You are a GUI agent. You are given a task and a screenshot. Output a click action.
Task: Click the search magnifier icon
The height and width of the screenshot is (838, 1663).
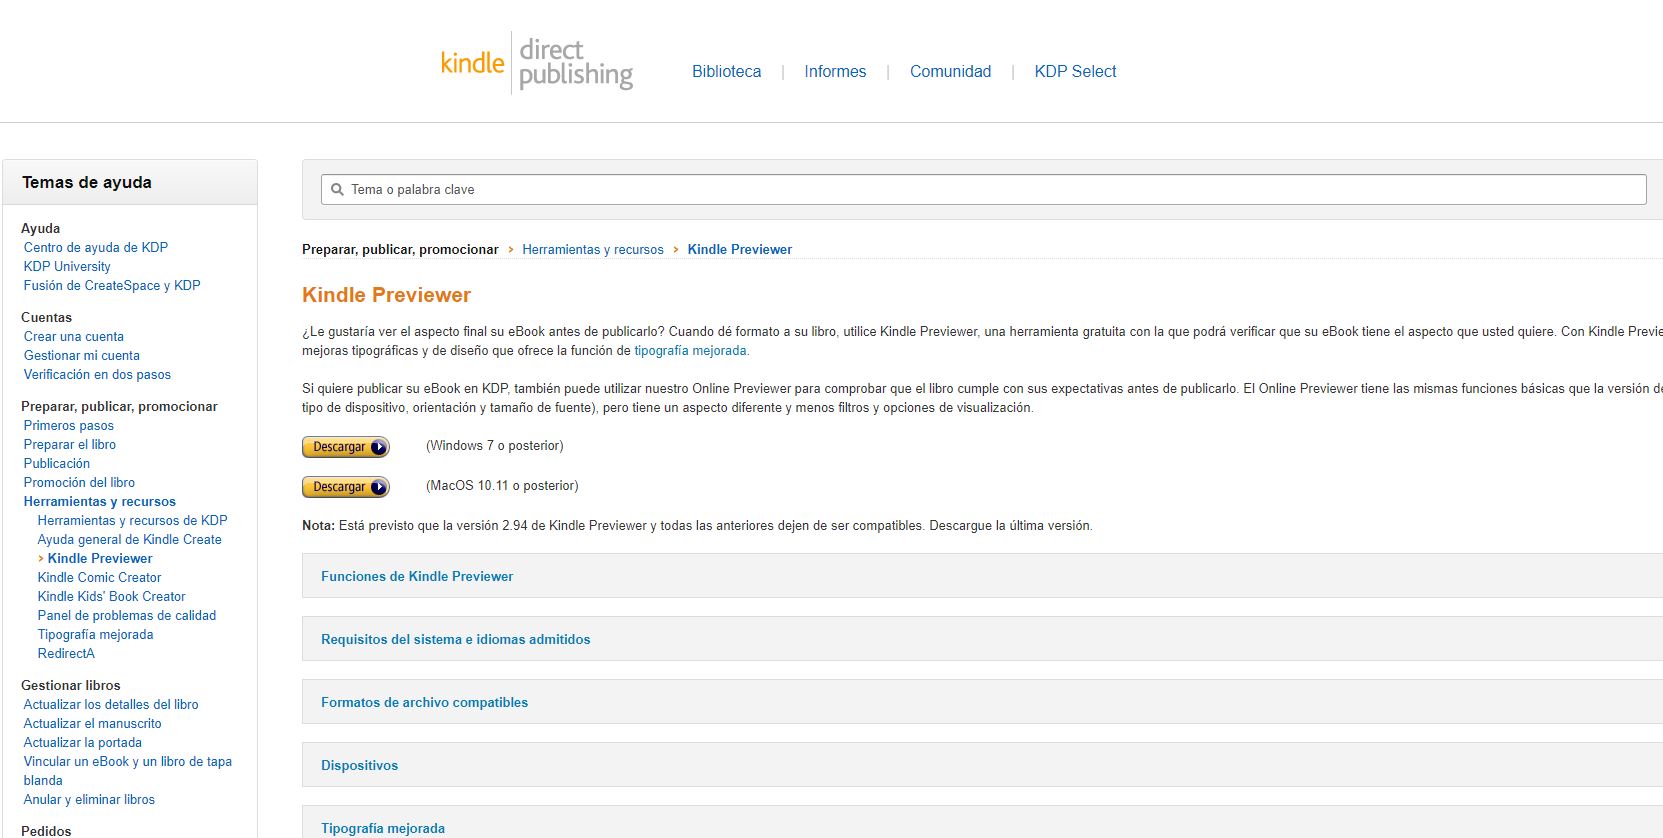click(337, 189)
